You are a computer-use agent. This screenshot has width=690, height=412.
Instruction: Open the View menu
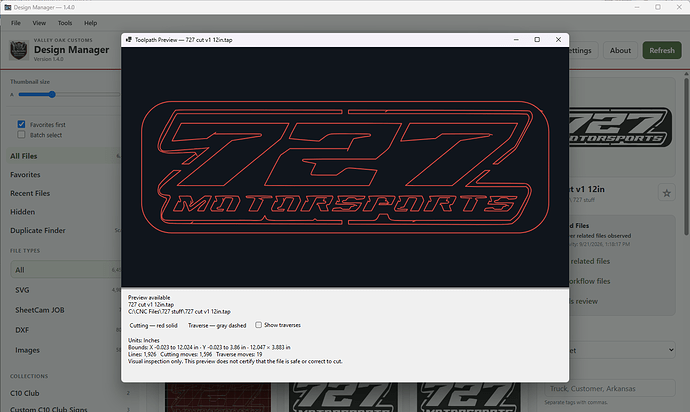39,23
